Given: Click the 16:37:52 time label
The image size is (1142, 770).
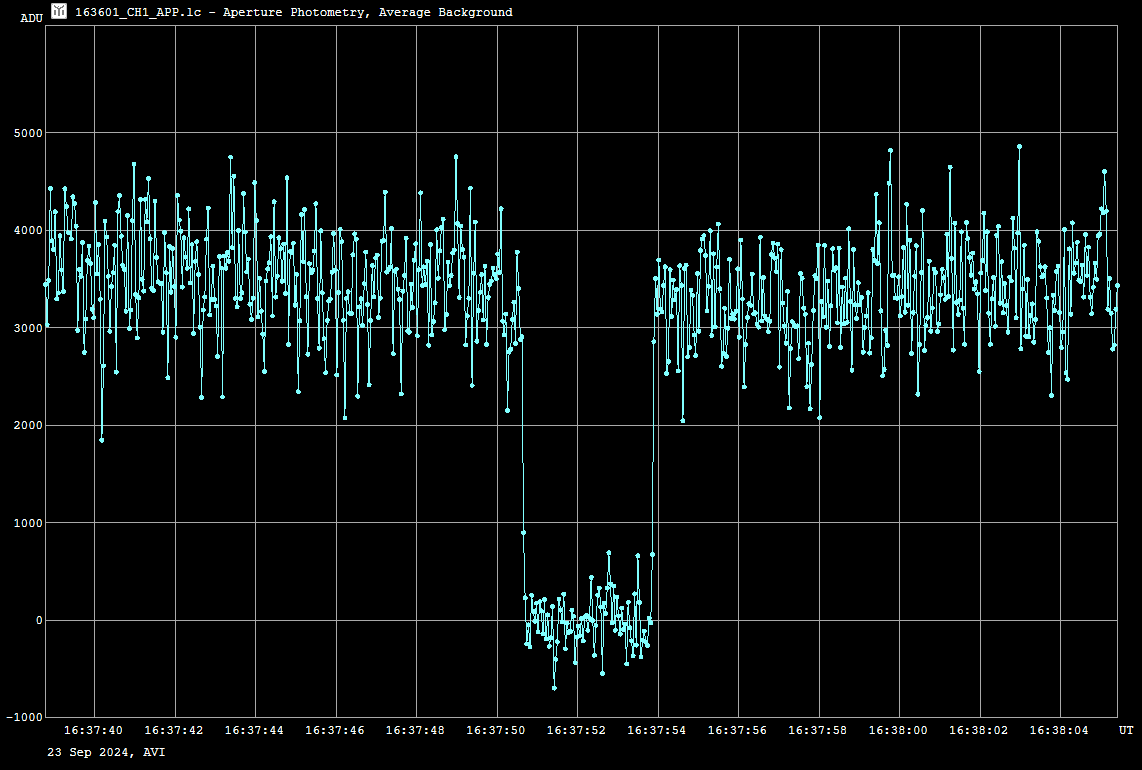Looking at the screenshot, I should click(576, 730).
